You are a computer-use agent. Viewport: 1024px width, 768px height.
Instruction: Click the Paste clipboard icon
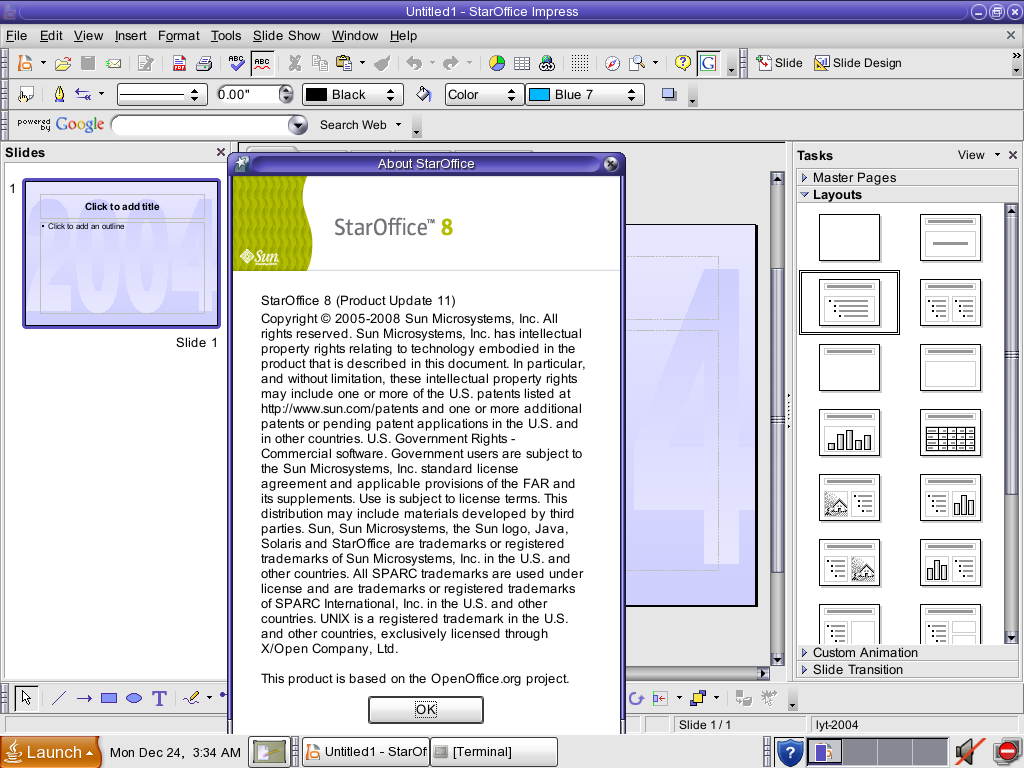click(344, 63)
